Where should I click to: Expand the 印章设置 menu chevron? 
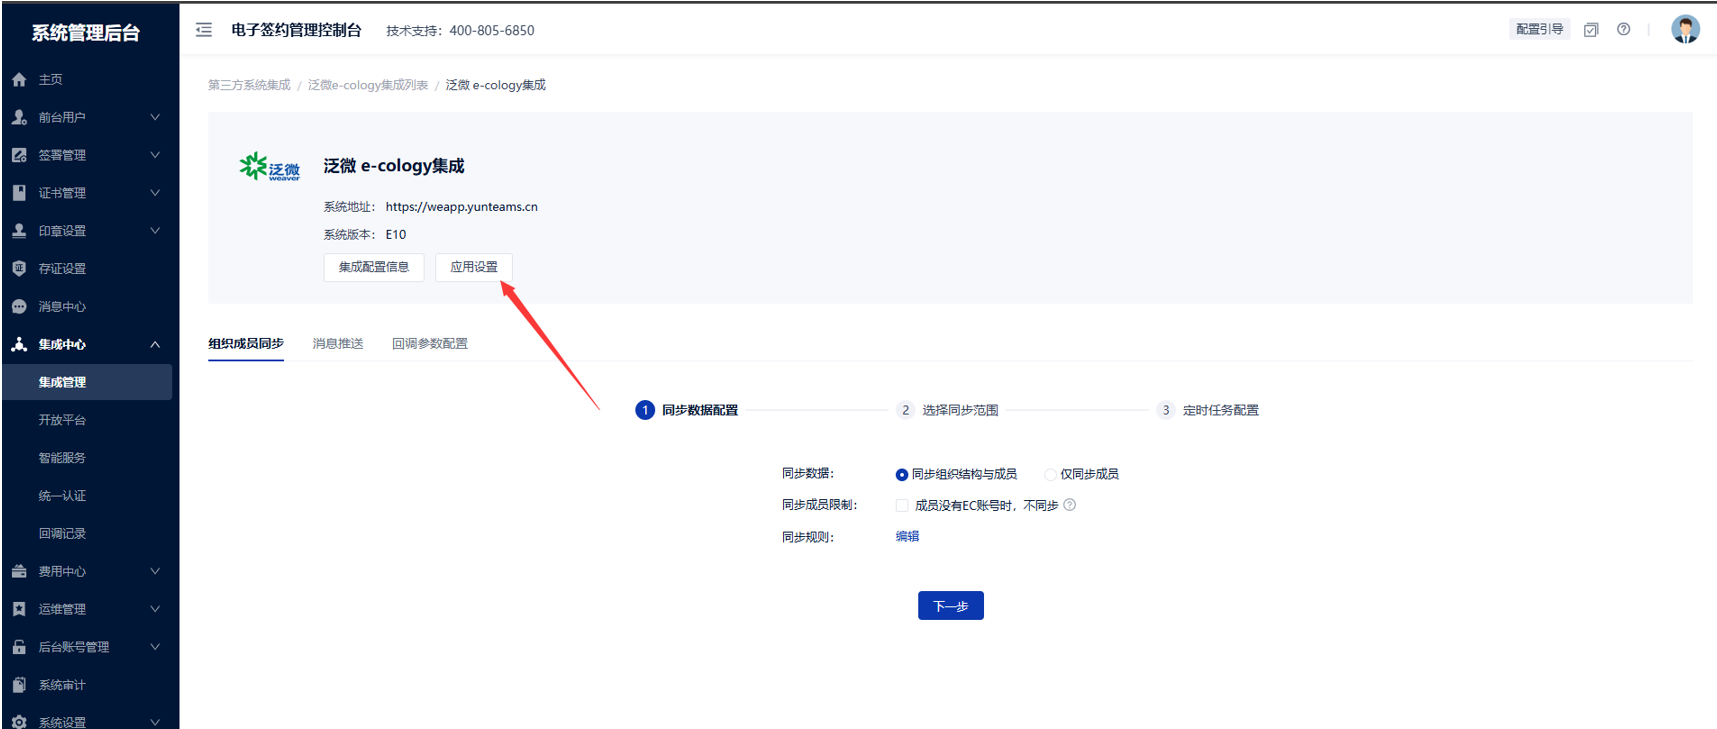(x=155, y=231)
